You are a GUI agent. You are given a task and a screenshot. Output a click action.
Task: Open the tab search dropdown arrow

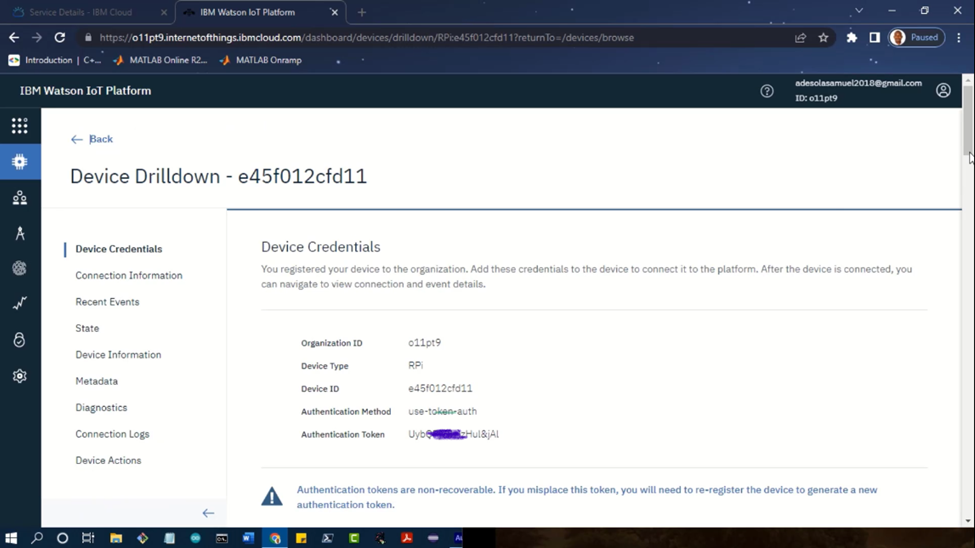[x=859, y=11]
